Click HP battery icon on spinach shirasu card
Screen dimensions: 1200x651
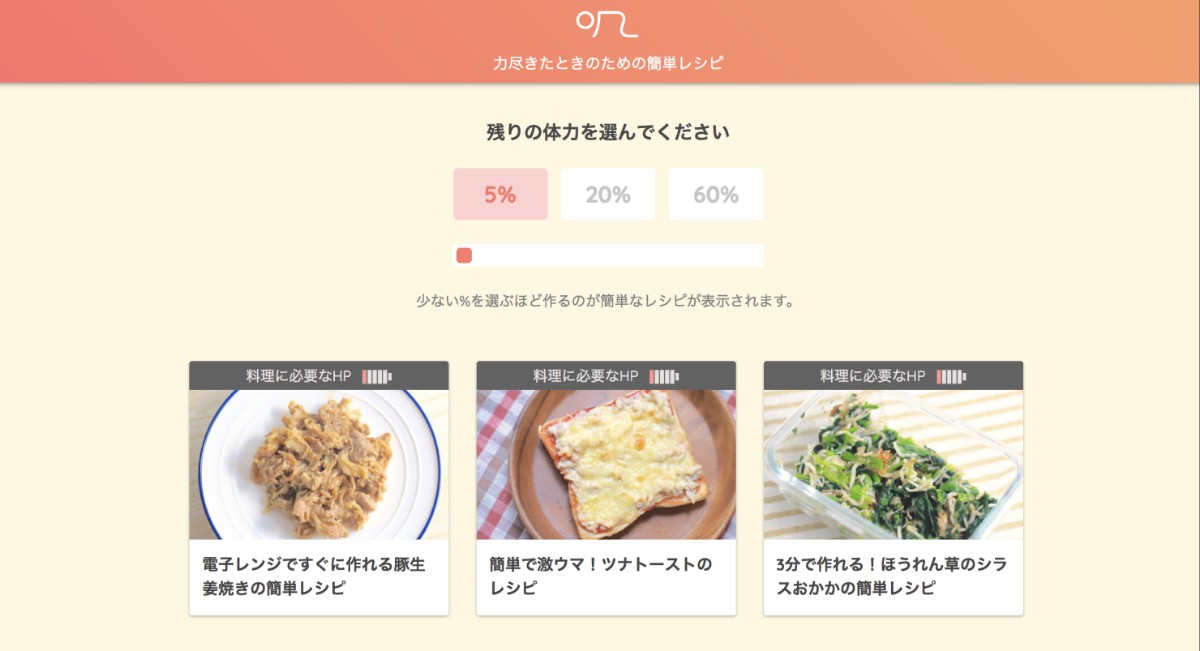pyautogui.click(x=951, y=377)
